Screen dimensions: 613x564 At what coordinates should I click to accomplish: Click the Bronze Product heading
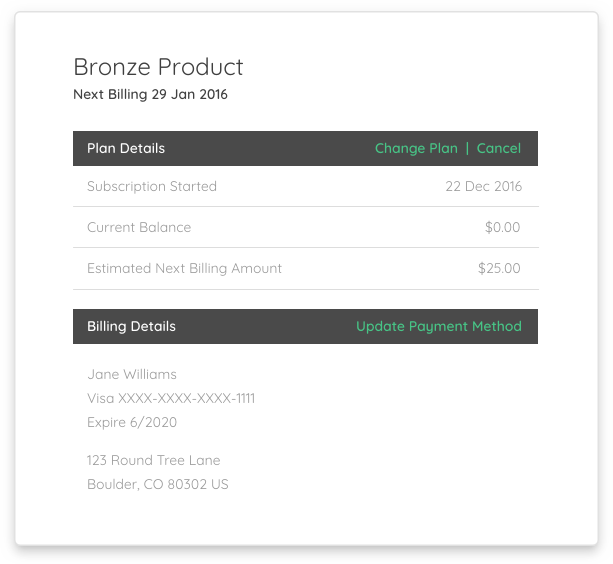click(158, 67)
